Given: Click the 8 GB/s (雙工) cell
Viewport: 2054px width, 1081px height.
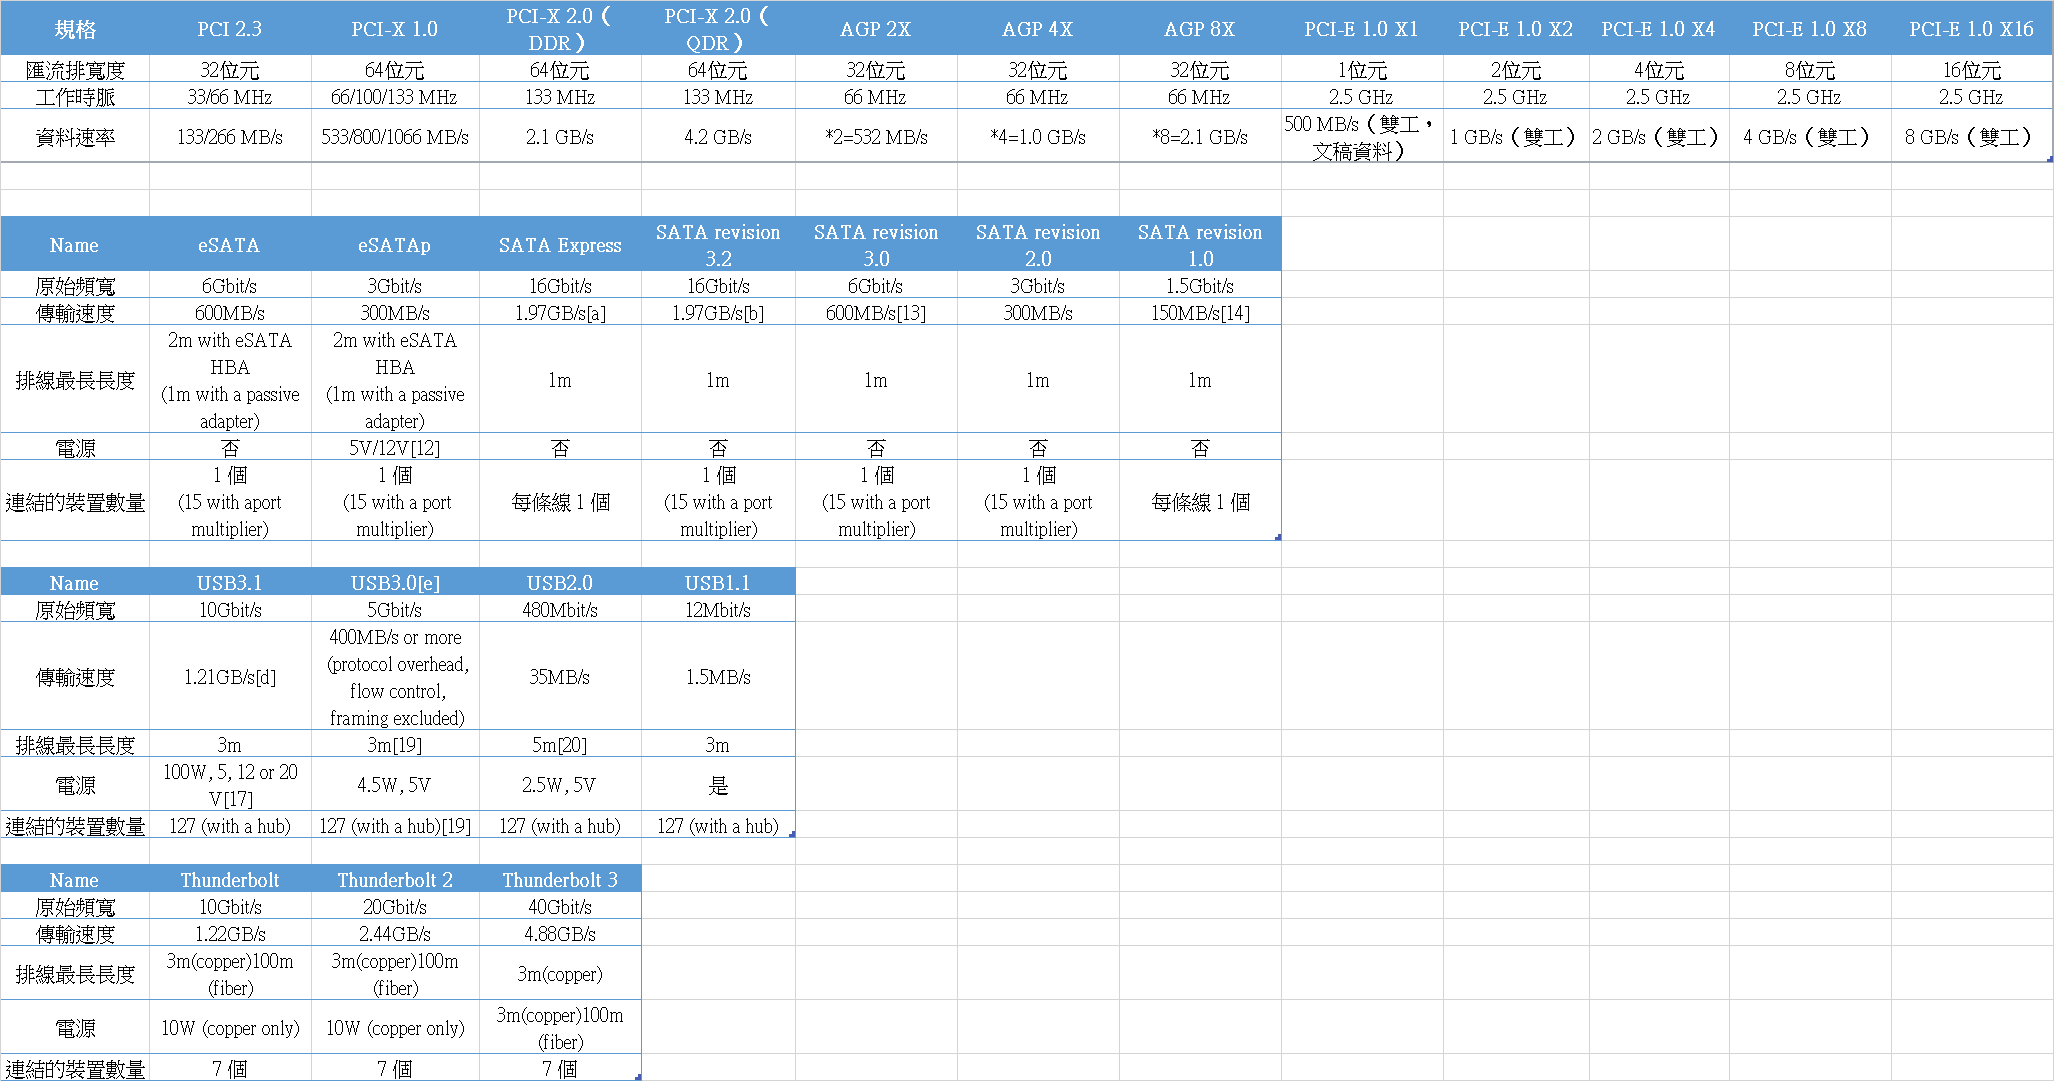Looking at the screenshot, I should pyautogui.click(x=1972, y=136).
